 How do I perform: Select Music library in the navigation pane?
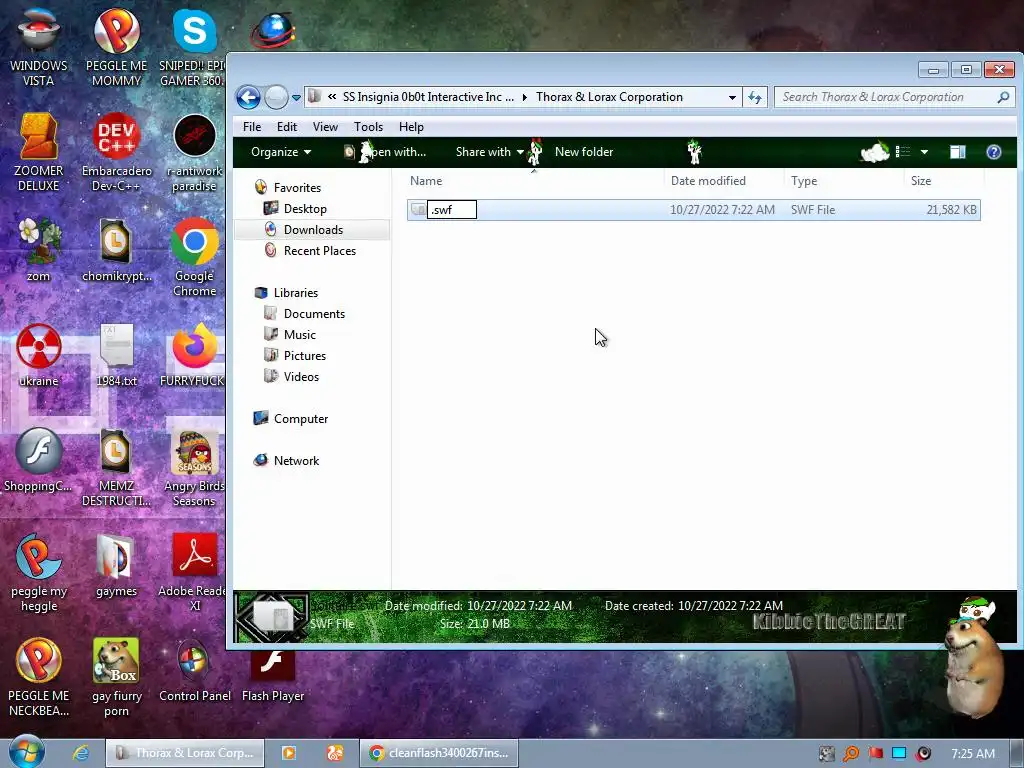coord(299,334)
